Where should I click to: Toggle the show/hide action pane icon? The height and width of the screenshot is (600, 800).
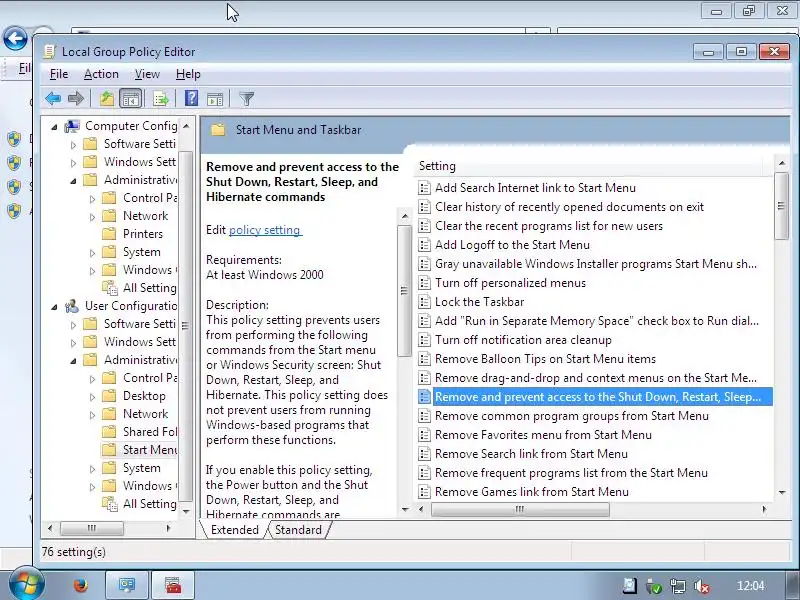215,98
